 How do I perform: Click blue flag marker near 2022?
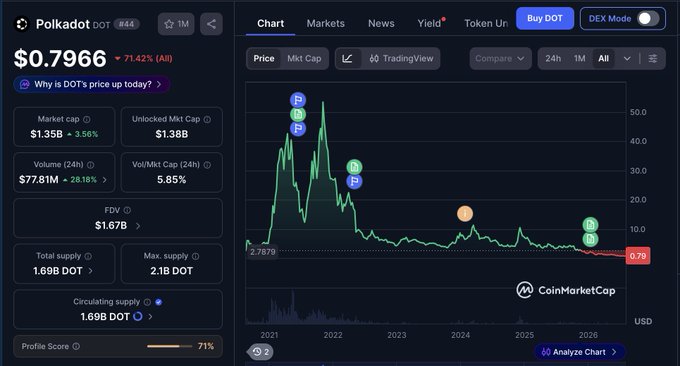pyautogui.click(x=354, y=181)
